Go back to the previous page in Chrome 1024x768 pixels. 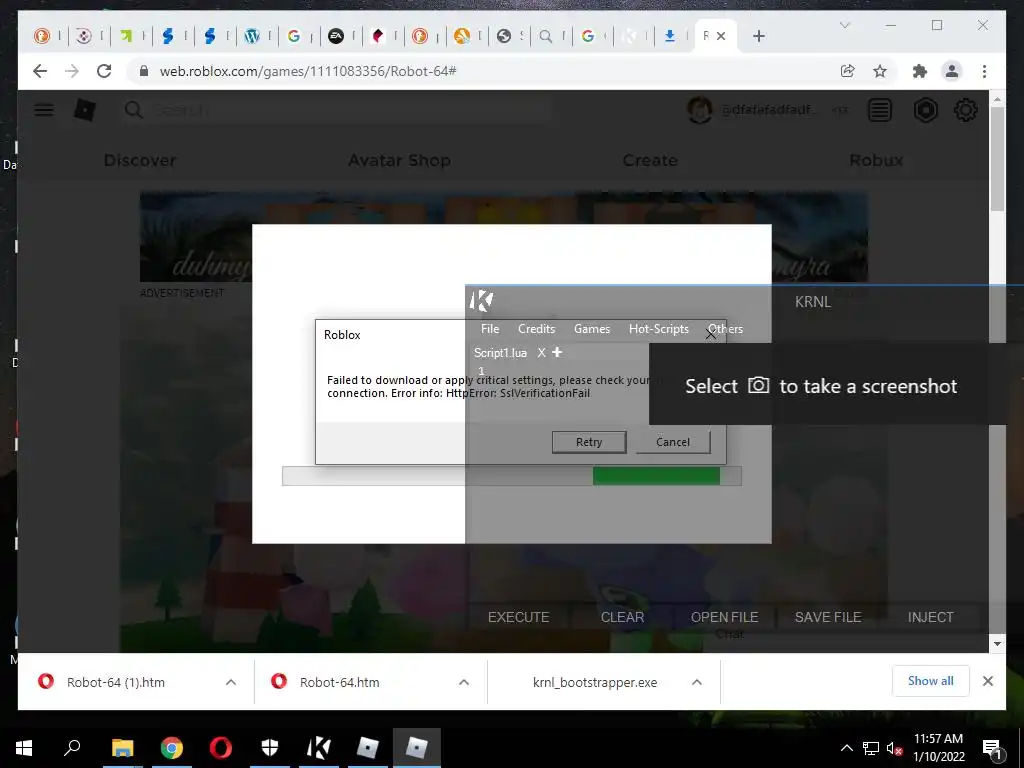[x=40, y=71]
